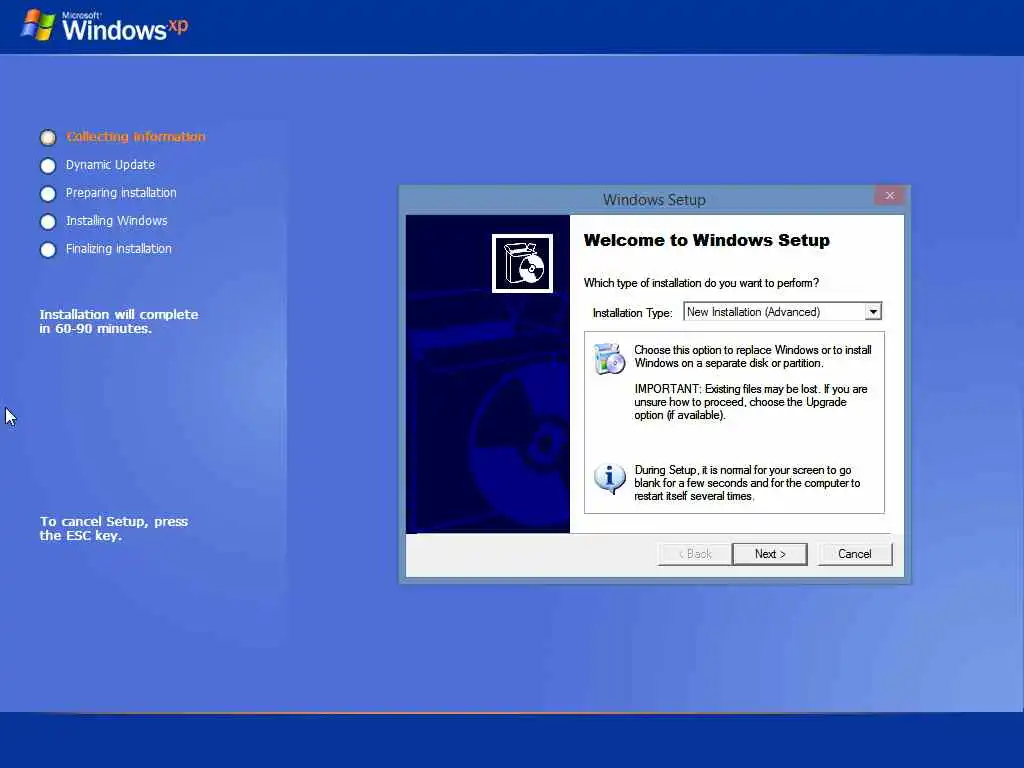Click the blue information bubble icon
Image resolution: width=1024 pixels, height=768 pixels.
coord(609,479)
